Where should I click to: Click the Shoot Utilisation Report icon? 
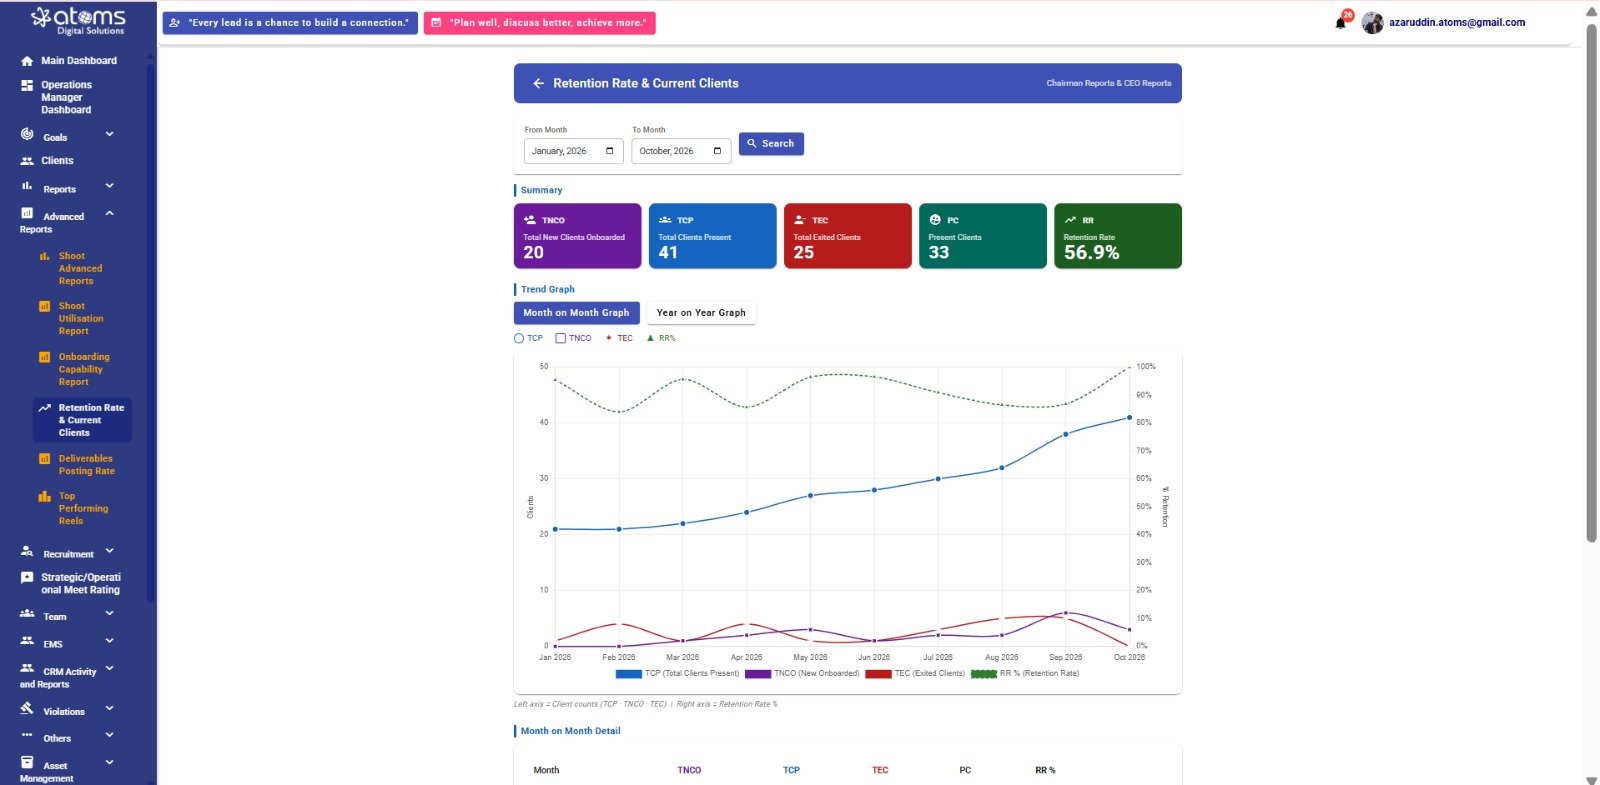(x=44, y=306)
